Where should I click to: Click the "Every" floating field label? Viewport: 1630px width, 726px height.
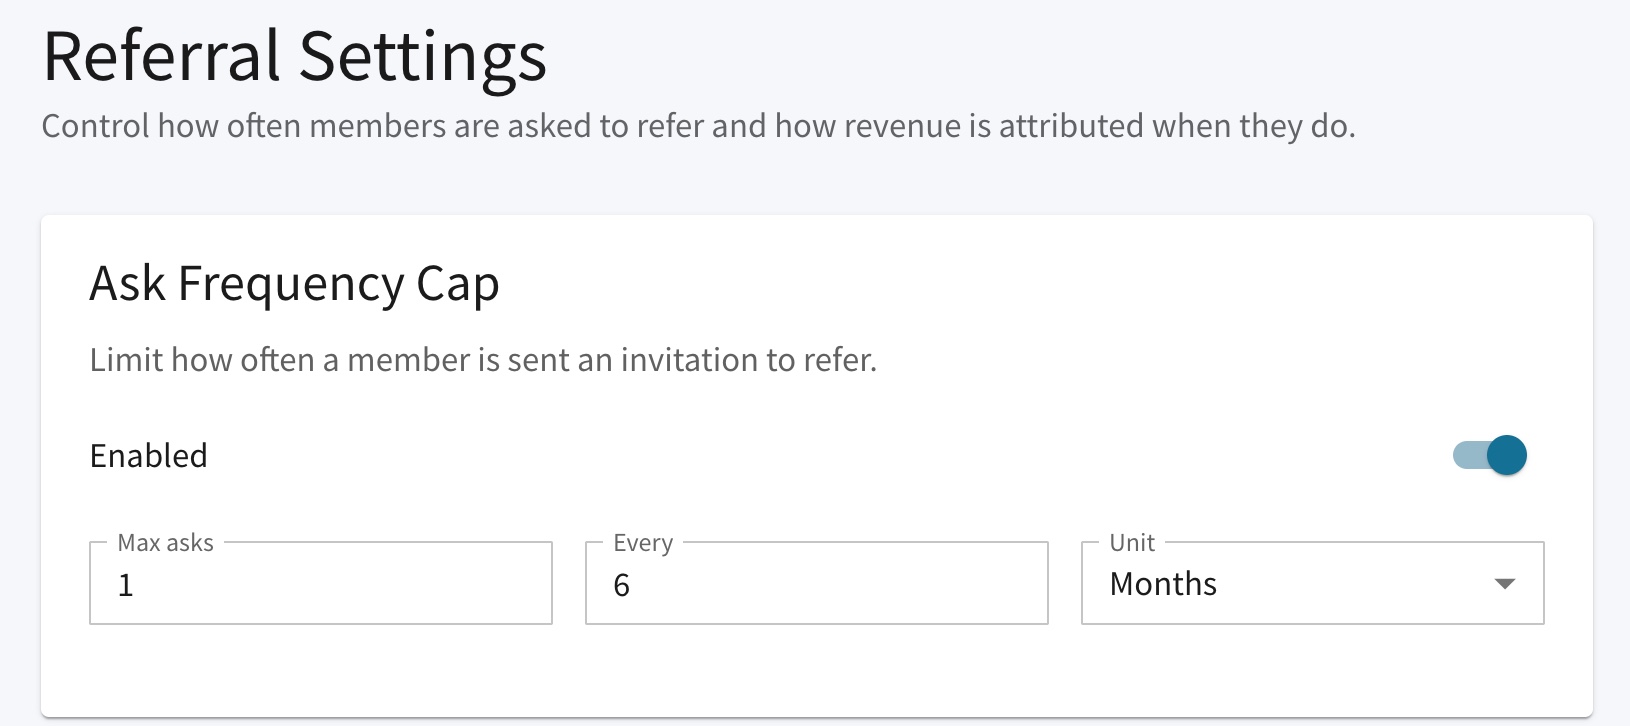(x=643, y=543)
